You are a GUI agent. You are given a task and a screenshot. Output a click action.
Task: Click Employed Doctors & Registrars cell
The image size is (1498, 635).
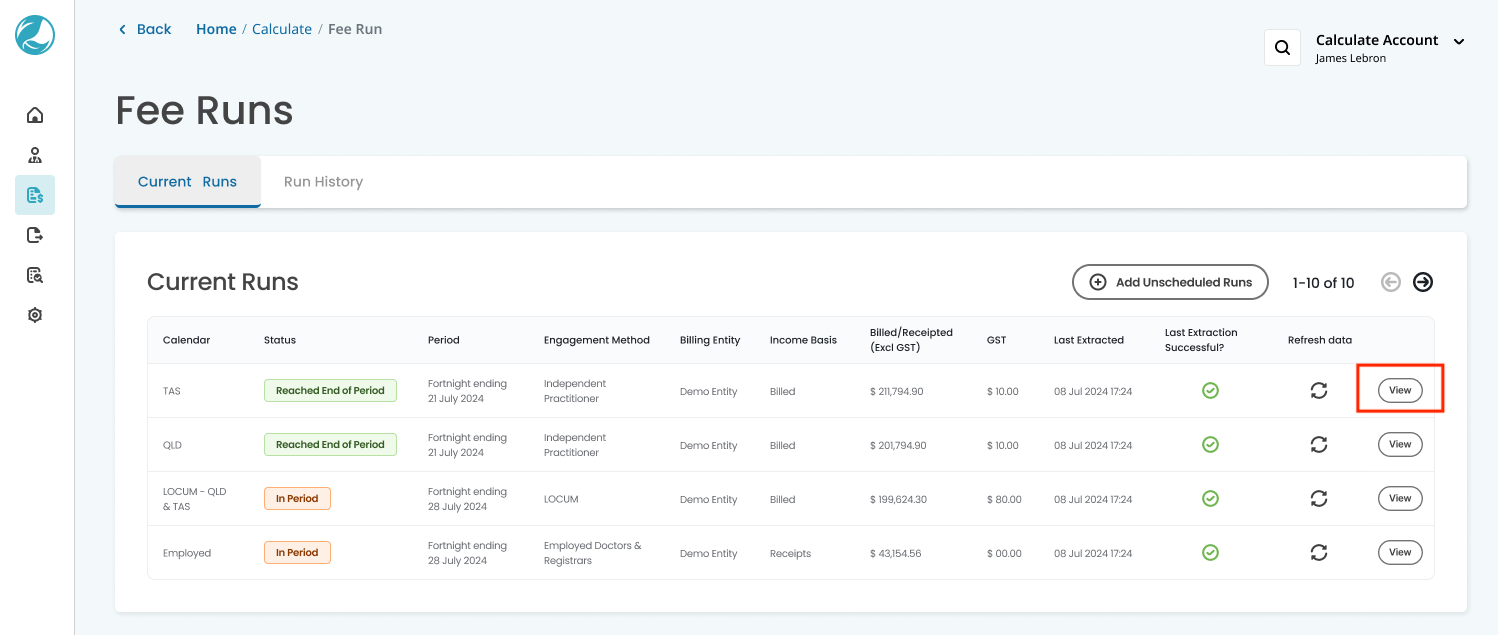click(x=593, y=553)
